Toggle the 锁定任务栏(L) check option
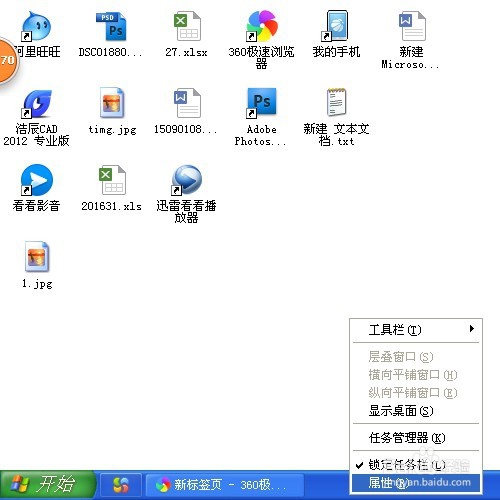 coord(416,464)
